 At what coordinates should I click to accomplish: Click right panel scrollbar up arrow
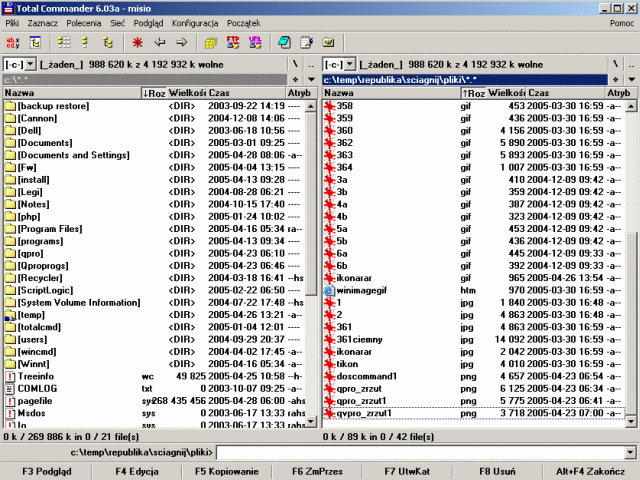[631, 107]
